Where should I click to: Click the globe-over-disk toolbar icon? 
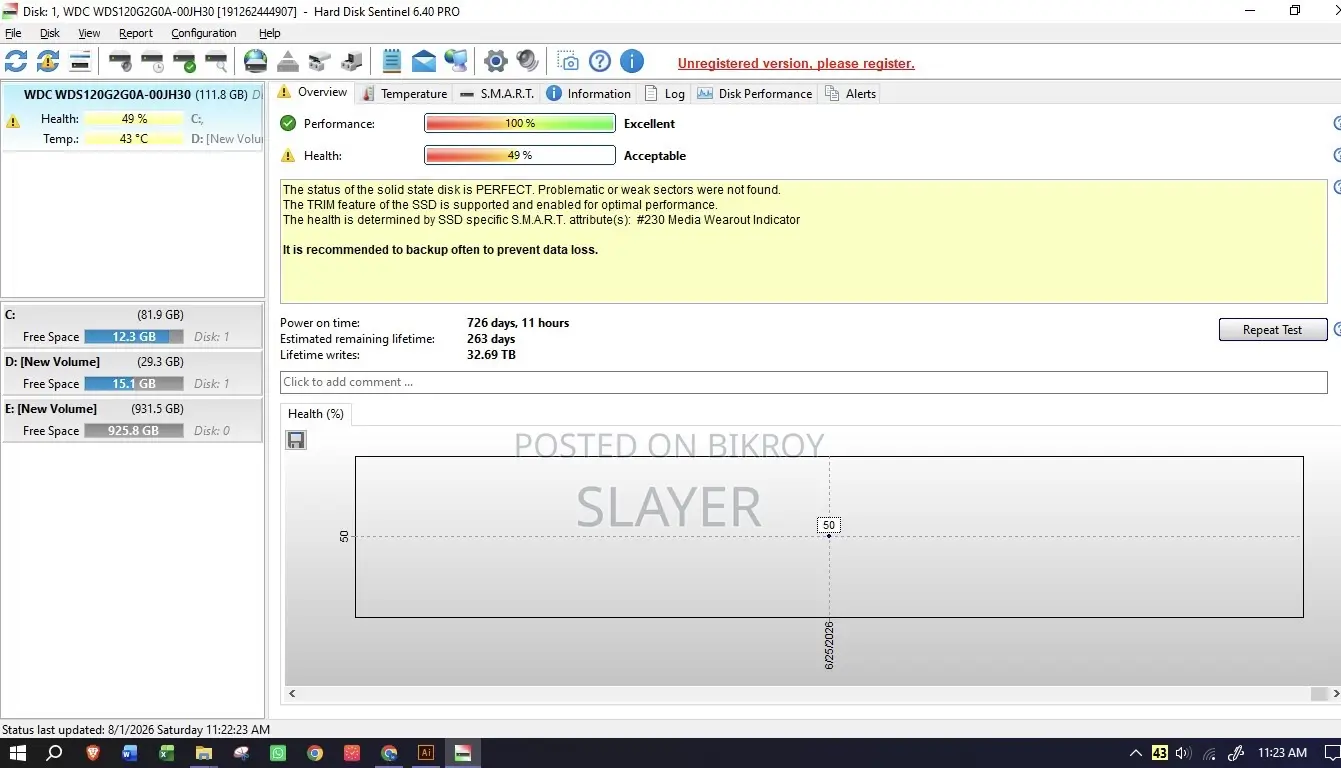256,62
